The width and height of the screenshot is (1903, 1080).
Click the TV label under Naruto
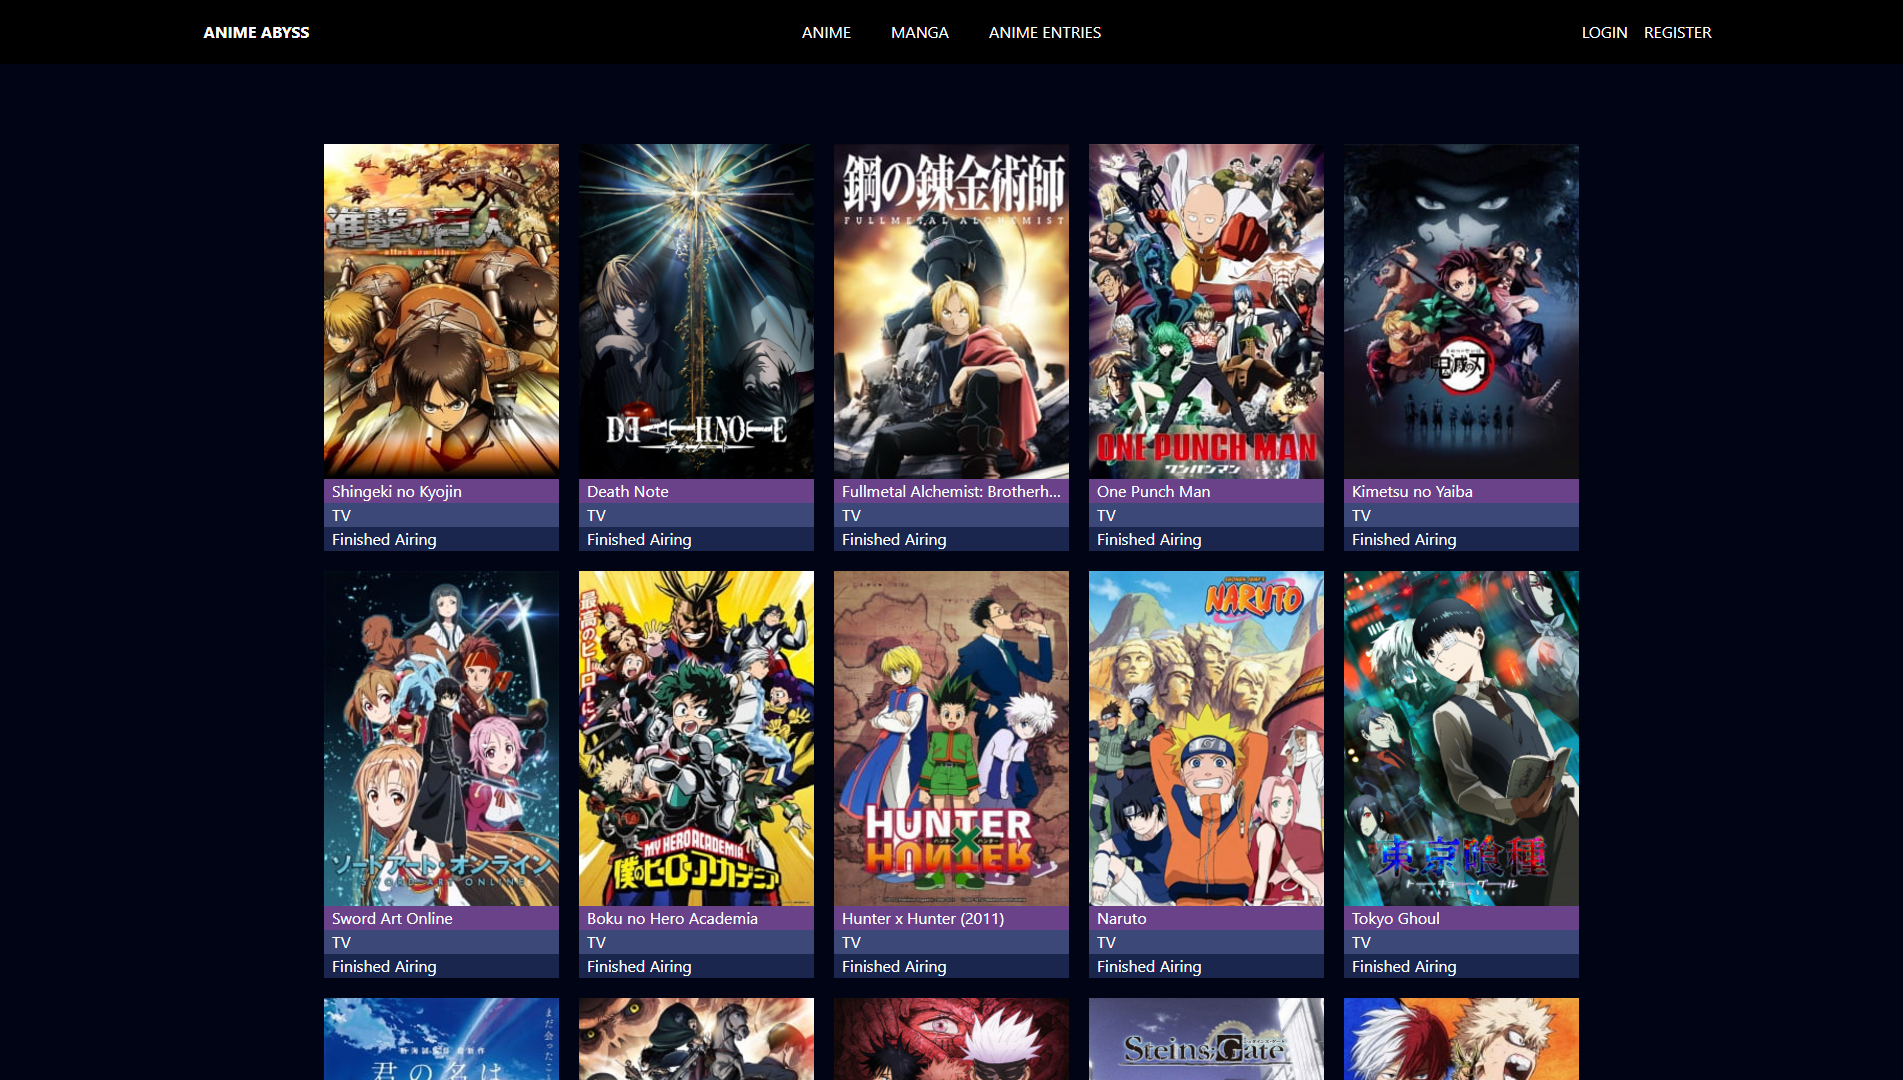pos(1106,942)
